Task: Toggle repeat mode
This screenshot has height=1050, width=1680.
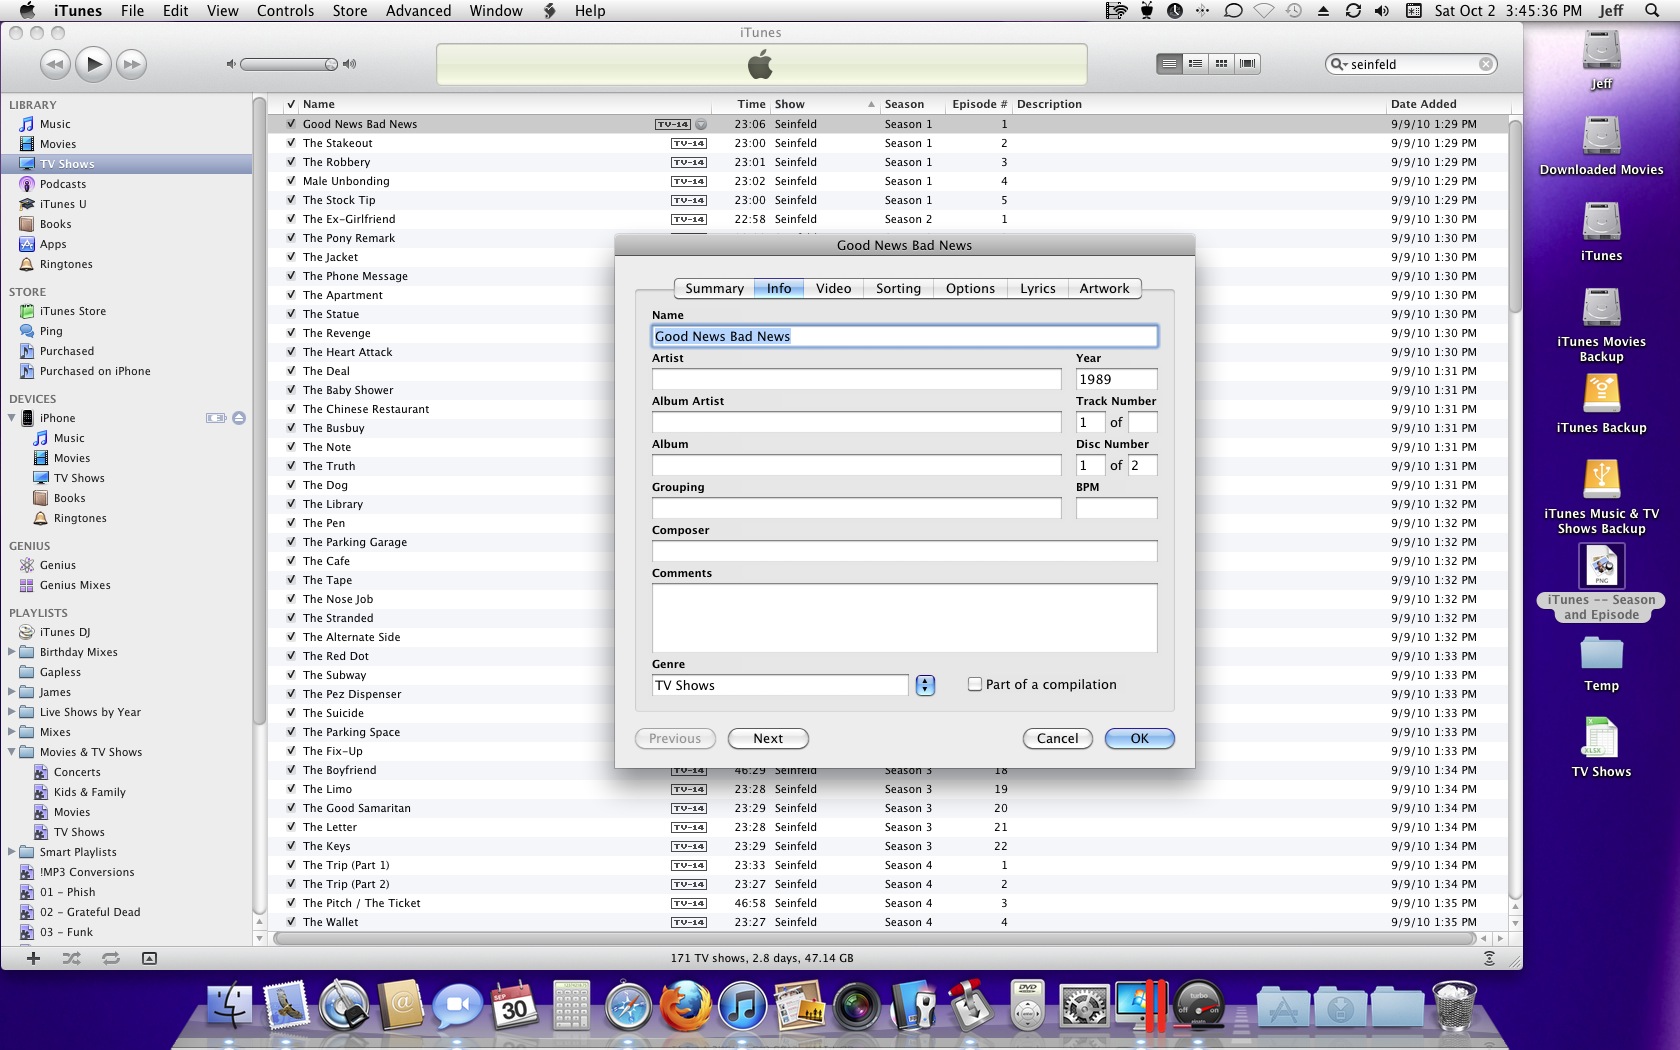Action: (109, 957)
